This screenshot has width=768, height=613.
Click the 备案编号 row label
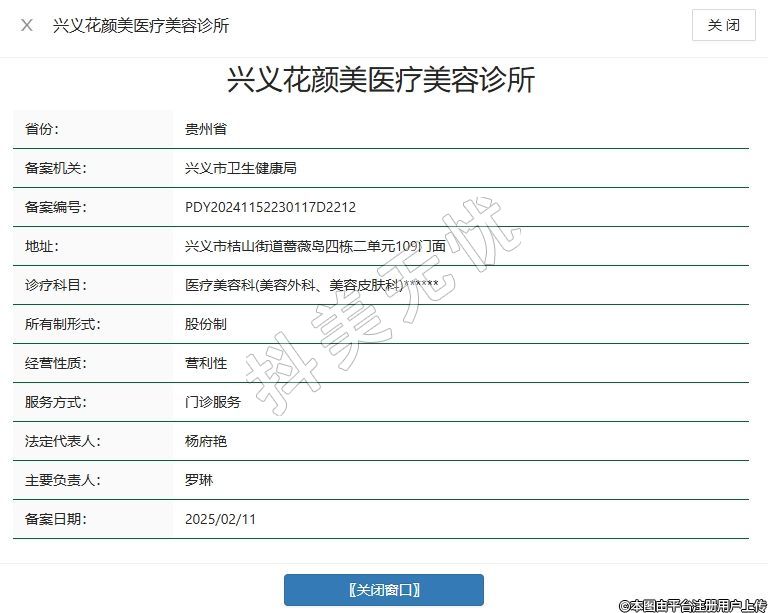coord(56,207)
